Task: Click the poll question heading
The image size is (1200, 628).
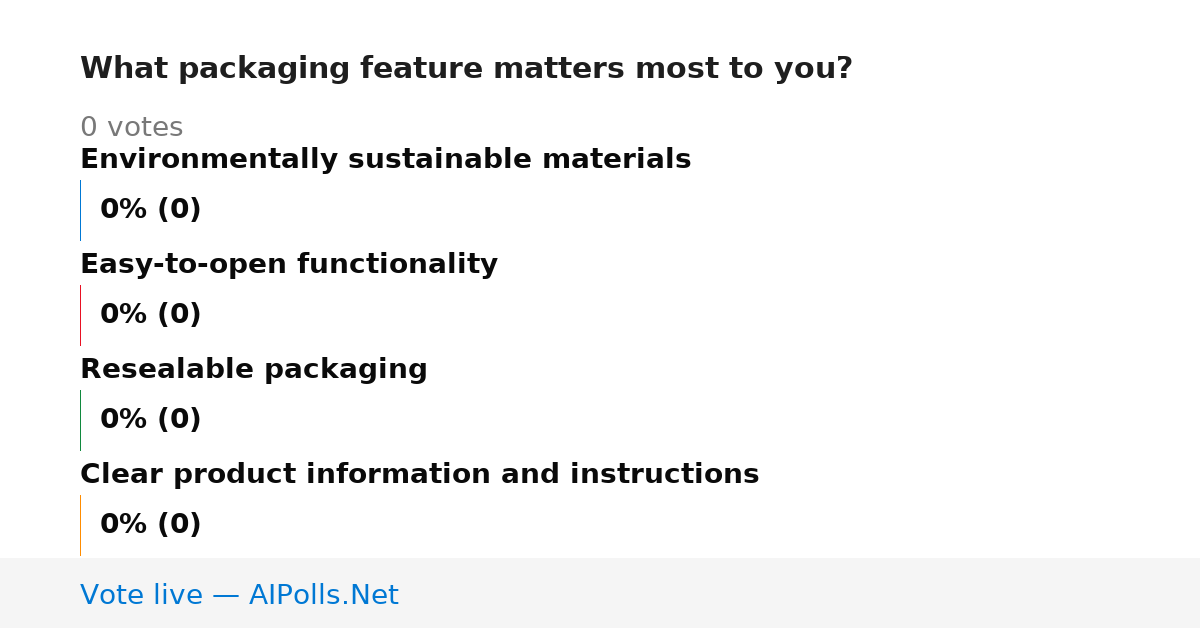Action: click(466, 69)
